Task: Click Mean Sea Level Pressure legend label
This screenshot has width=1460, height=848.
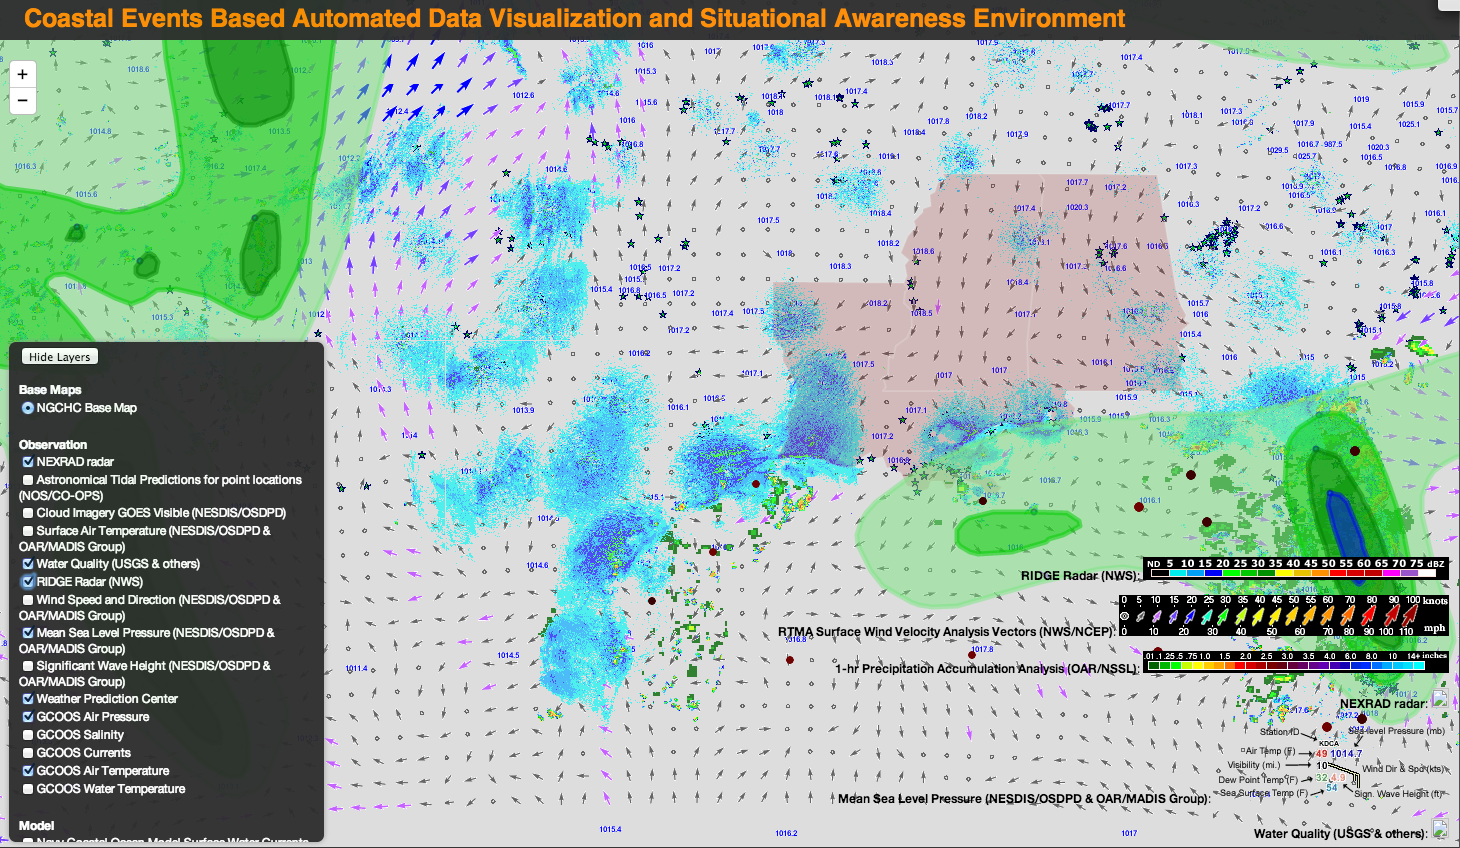Action: [1024, 799]
